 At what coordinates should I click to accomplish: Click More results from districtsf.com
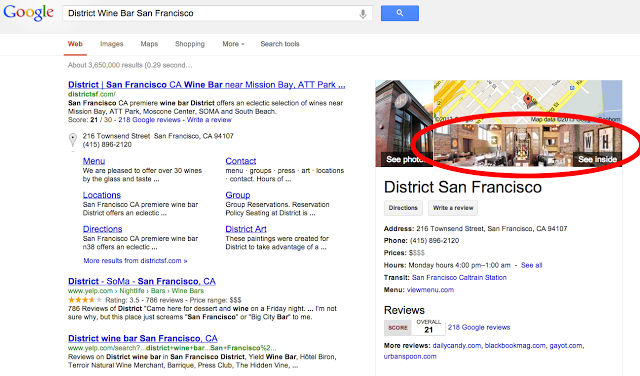point(135,260)
